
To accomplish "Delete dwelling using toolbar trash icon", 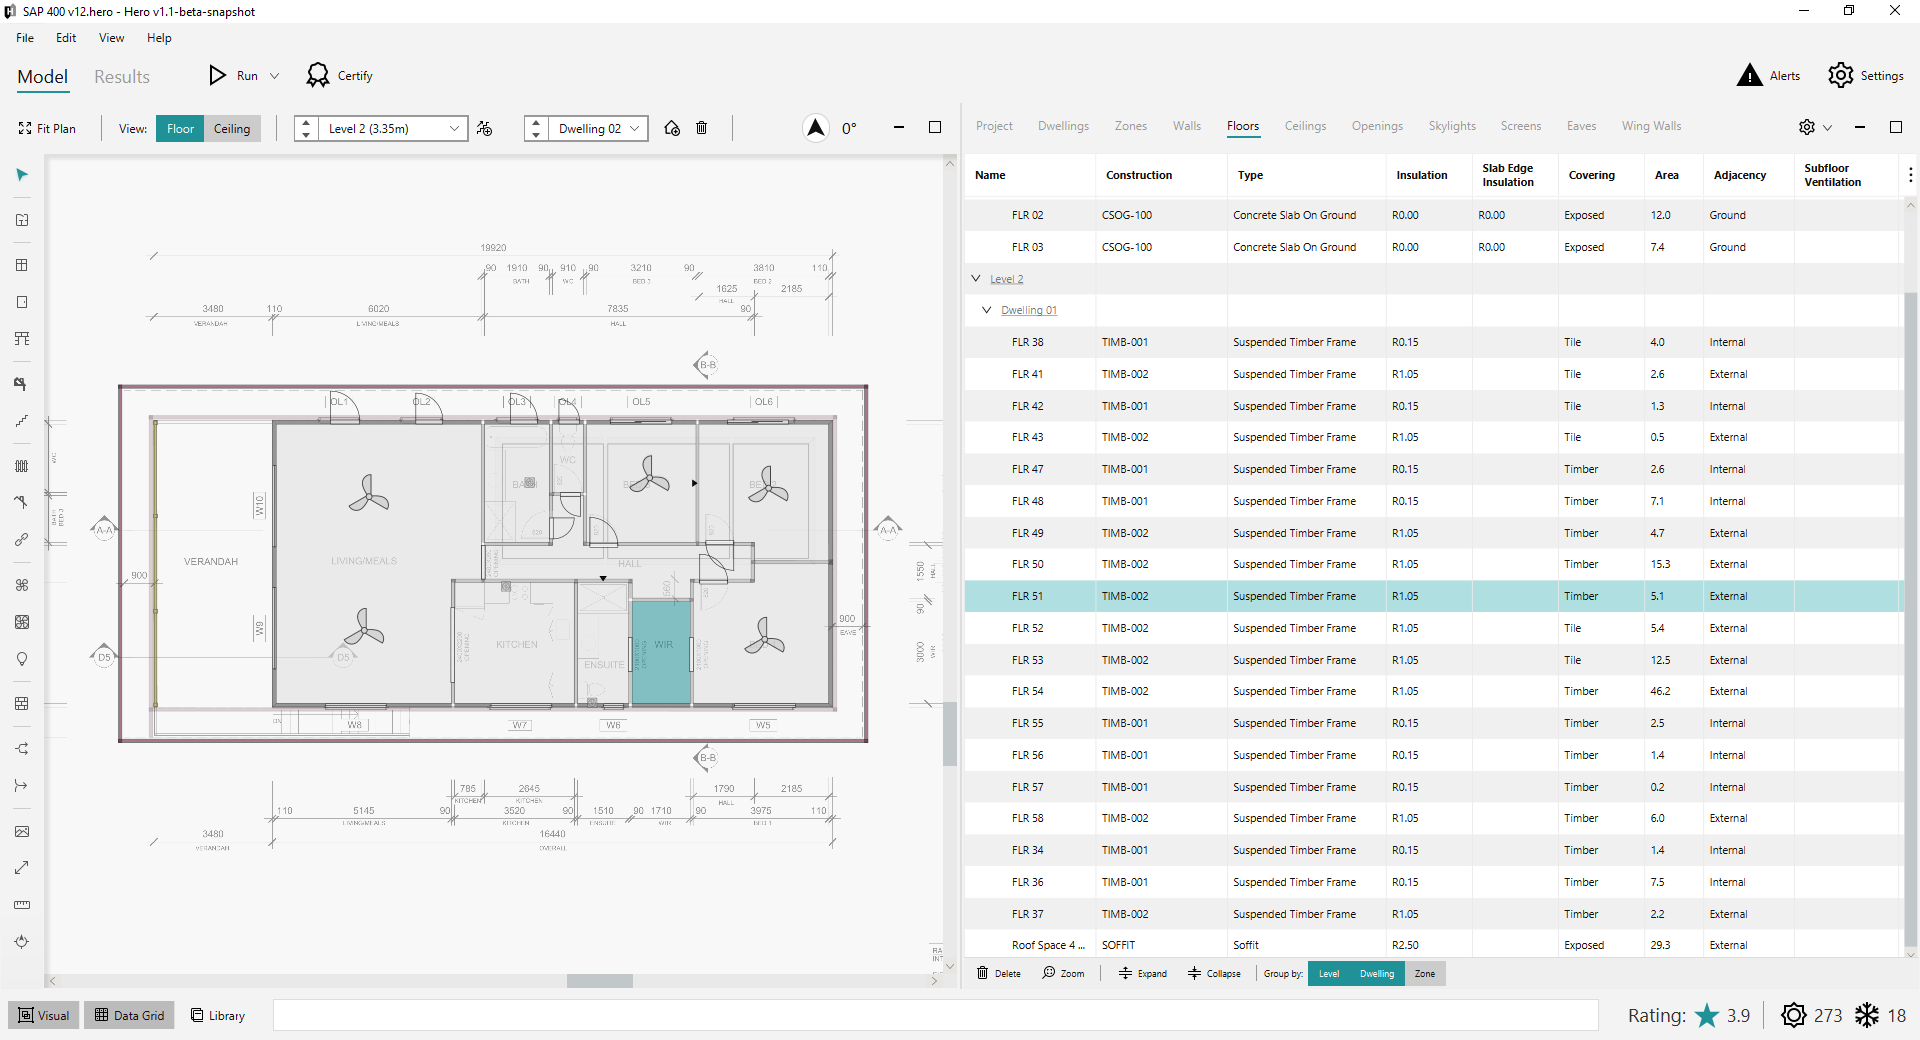I will coord(702,128).
